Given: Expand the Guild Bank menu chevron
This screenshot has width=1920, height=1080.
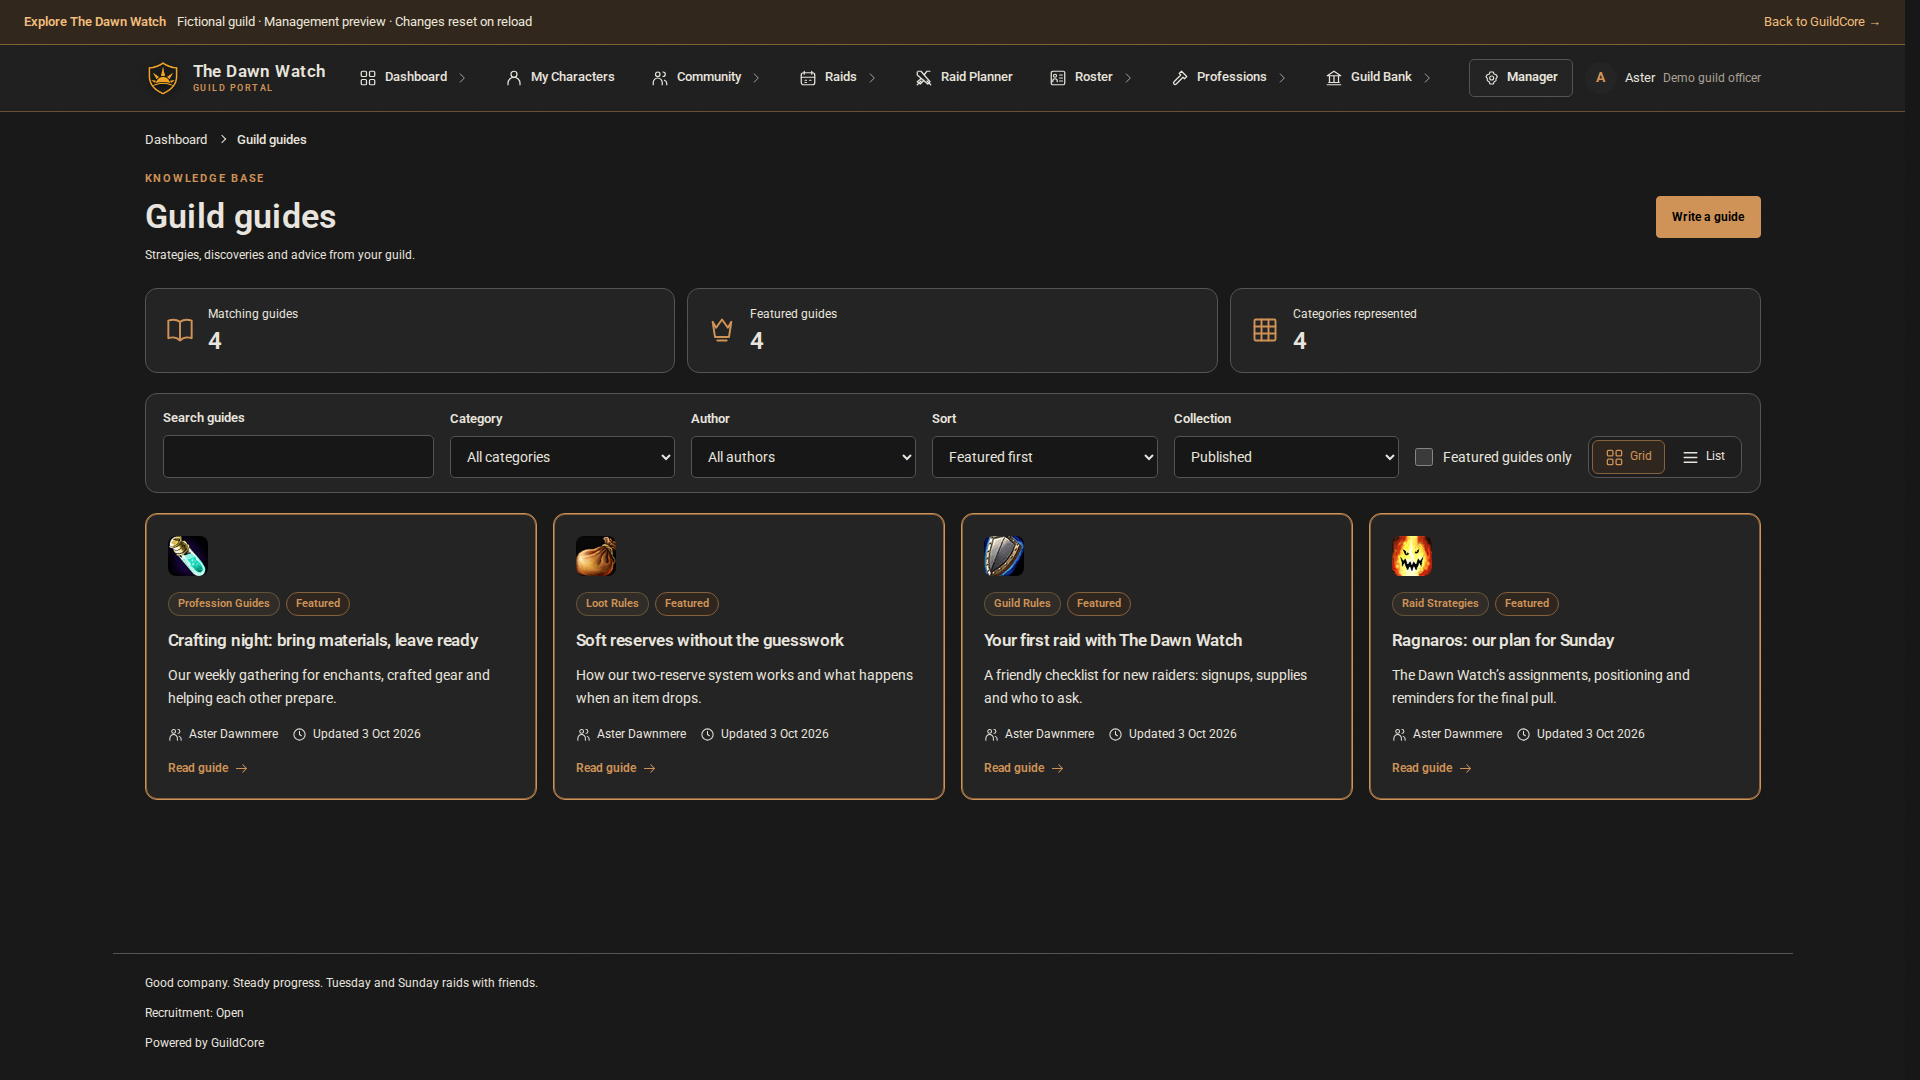Looking at the screenshot, I should (1427, 78).
